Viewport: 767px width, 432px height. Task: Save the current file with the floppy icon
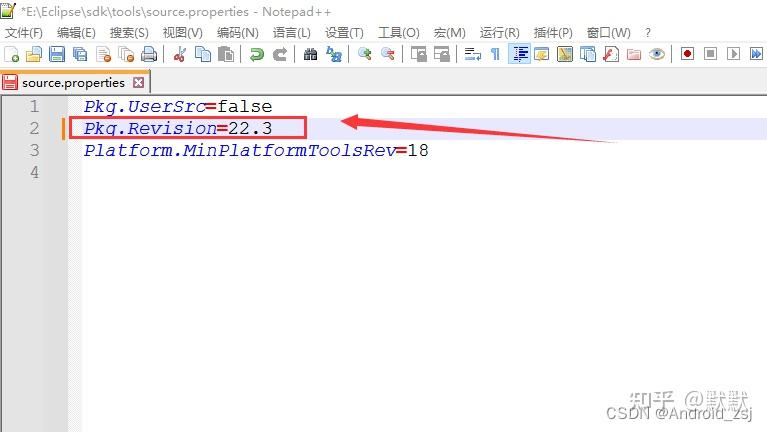[57, 54]
